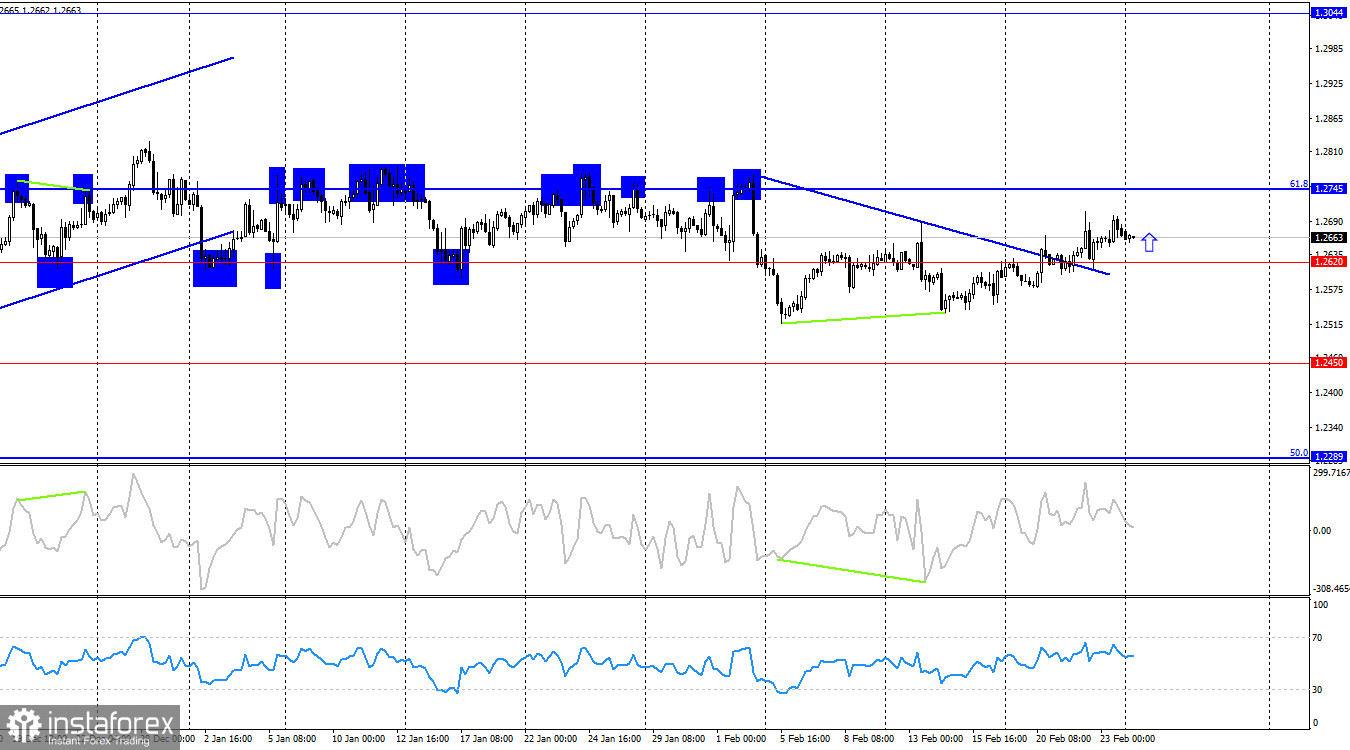Click the current price tag 1.2663
Viewport: 1350px width, 750px height.
tap(1329, 237)
